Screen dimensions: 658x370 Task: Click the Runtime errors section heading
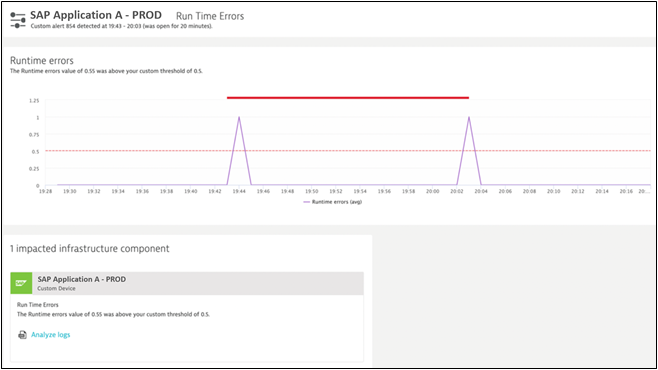tap(42, 60)
